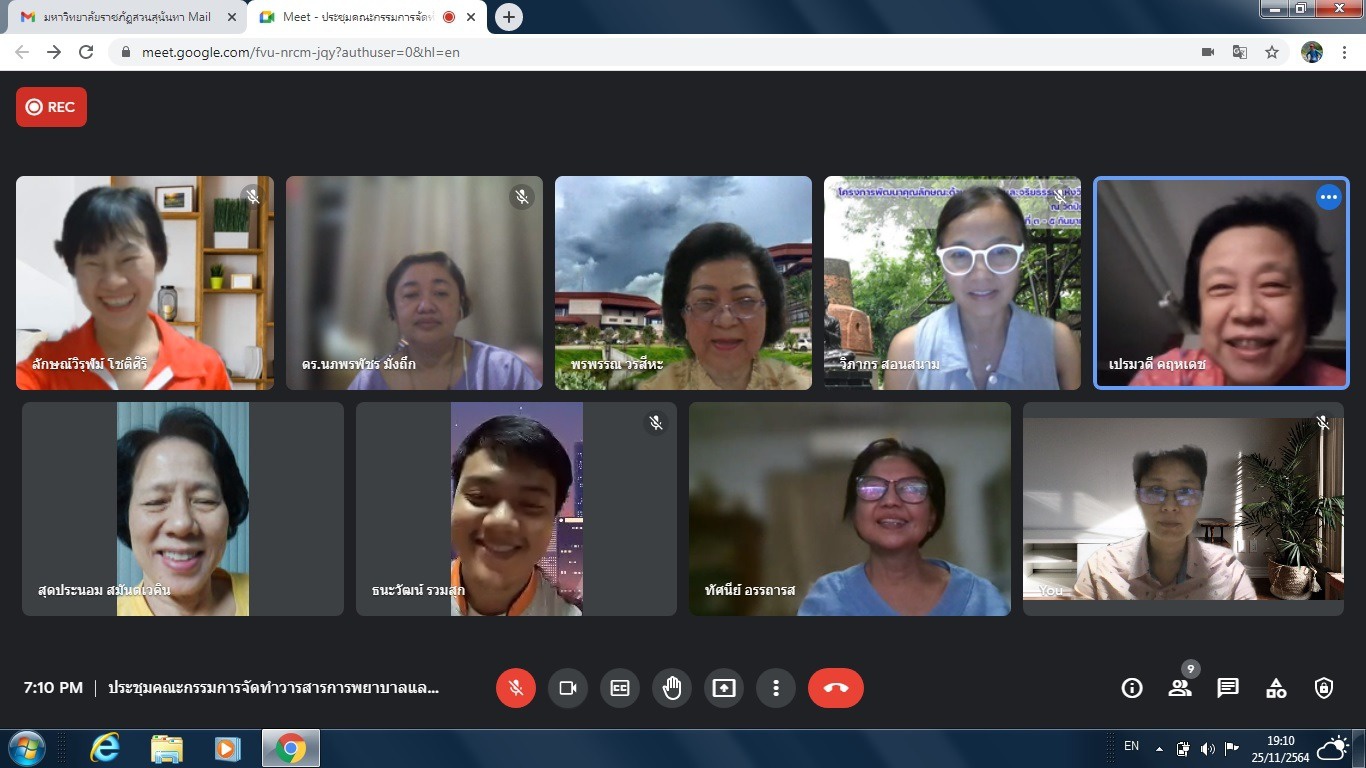Show hidden system tray icons arrow

[1159, 748]
